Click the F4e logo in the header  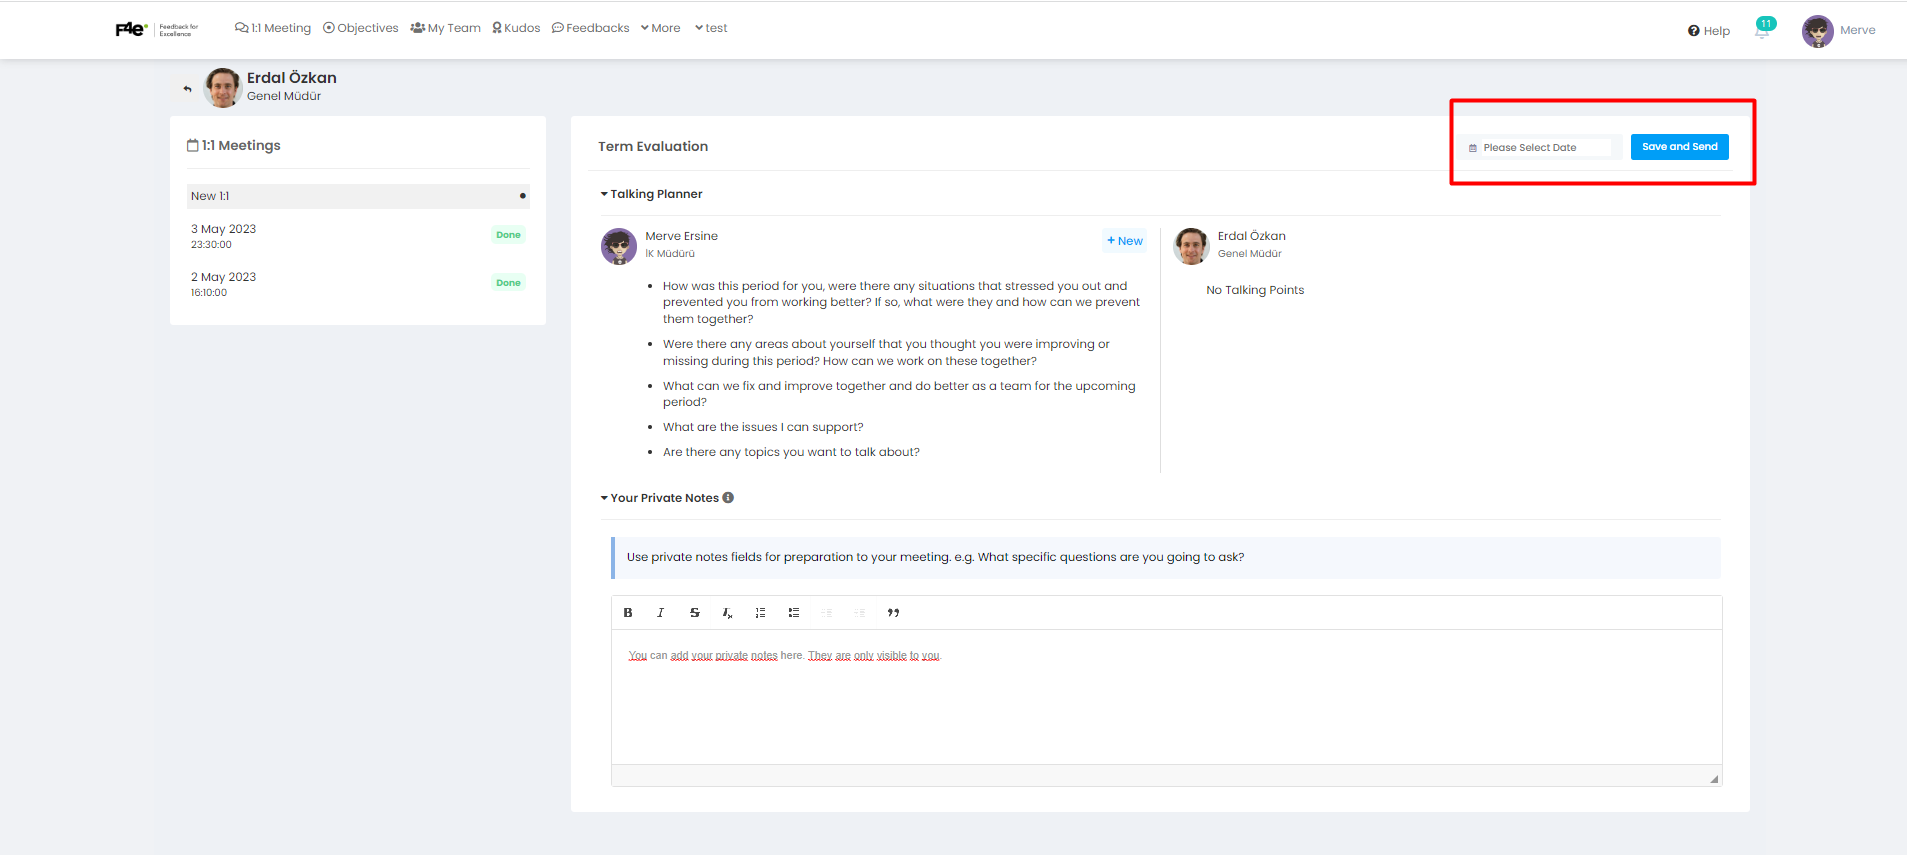point(157,29)
